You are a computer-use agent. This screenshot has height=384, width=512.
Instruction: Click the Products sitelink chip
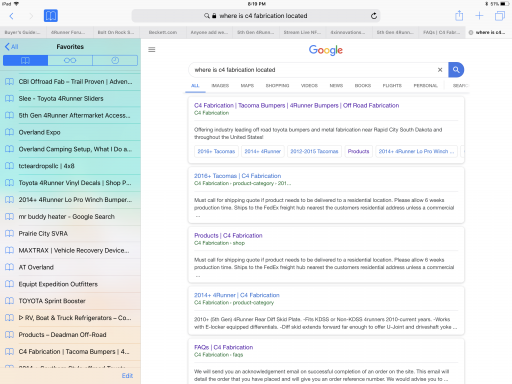click(x=359, y=151)
